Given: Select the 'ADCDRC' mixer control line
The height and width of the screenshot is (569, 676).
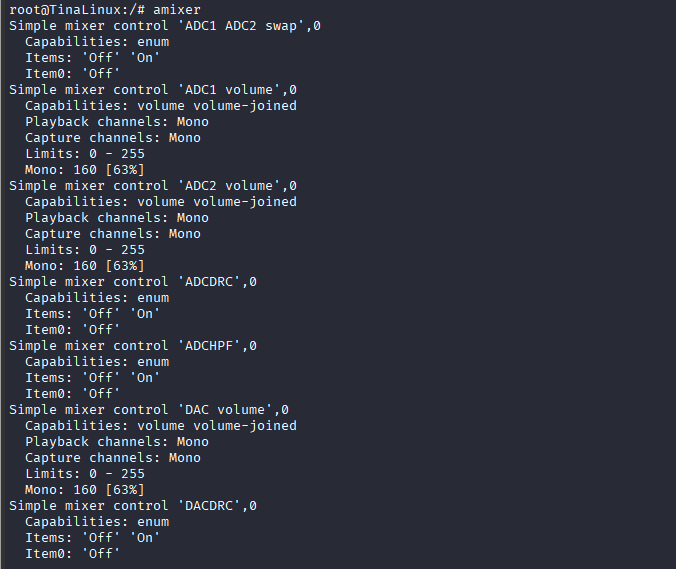Looking at the screenshot, I should click(x=133, y=282).
